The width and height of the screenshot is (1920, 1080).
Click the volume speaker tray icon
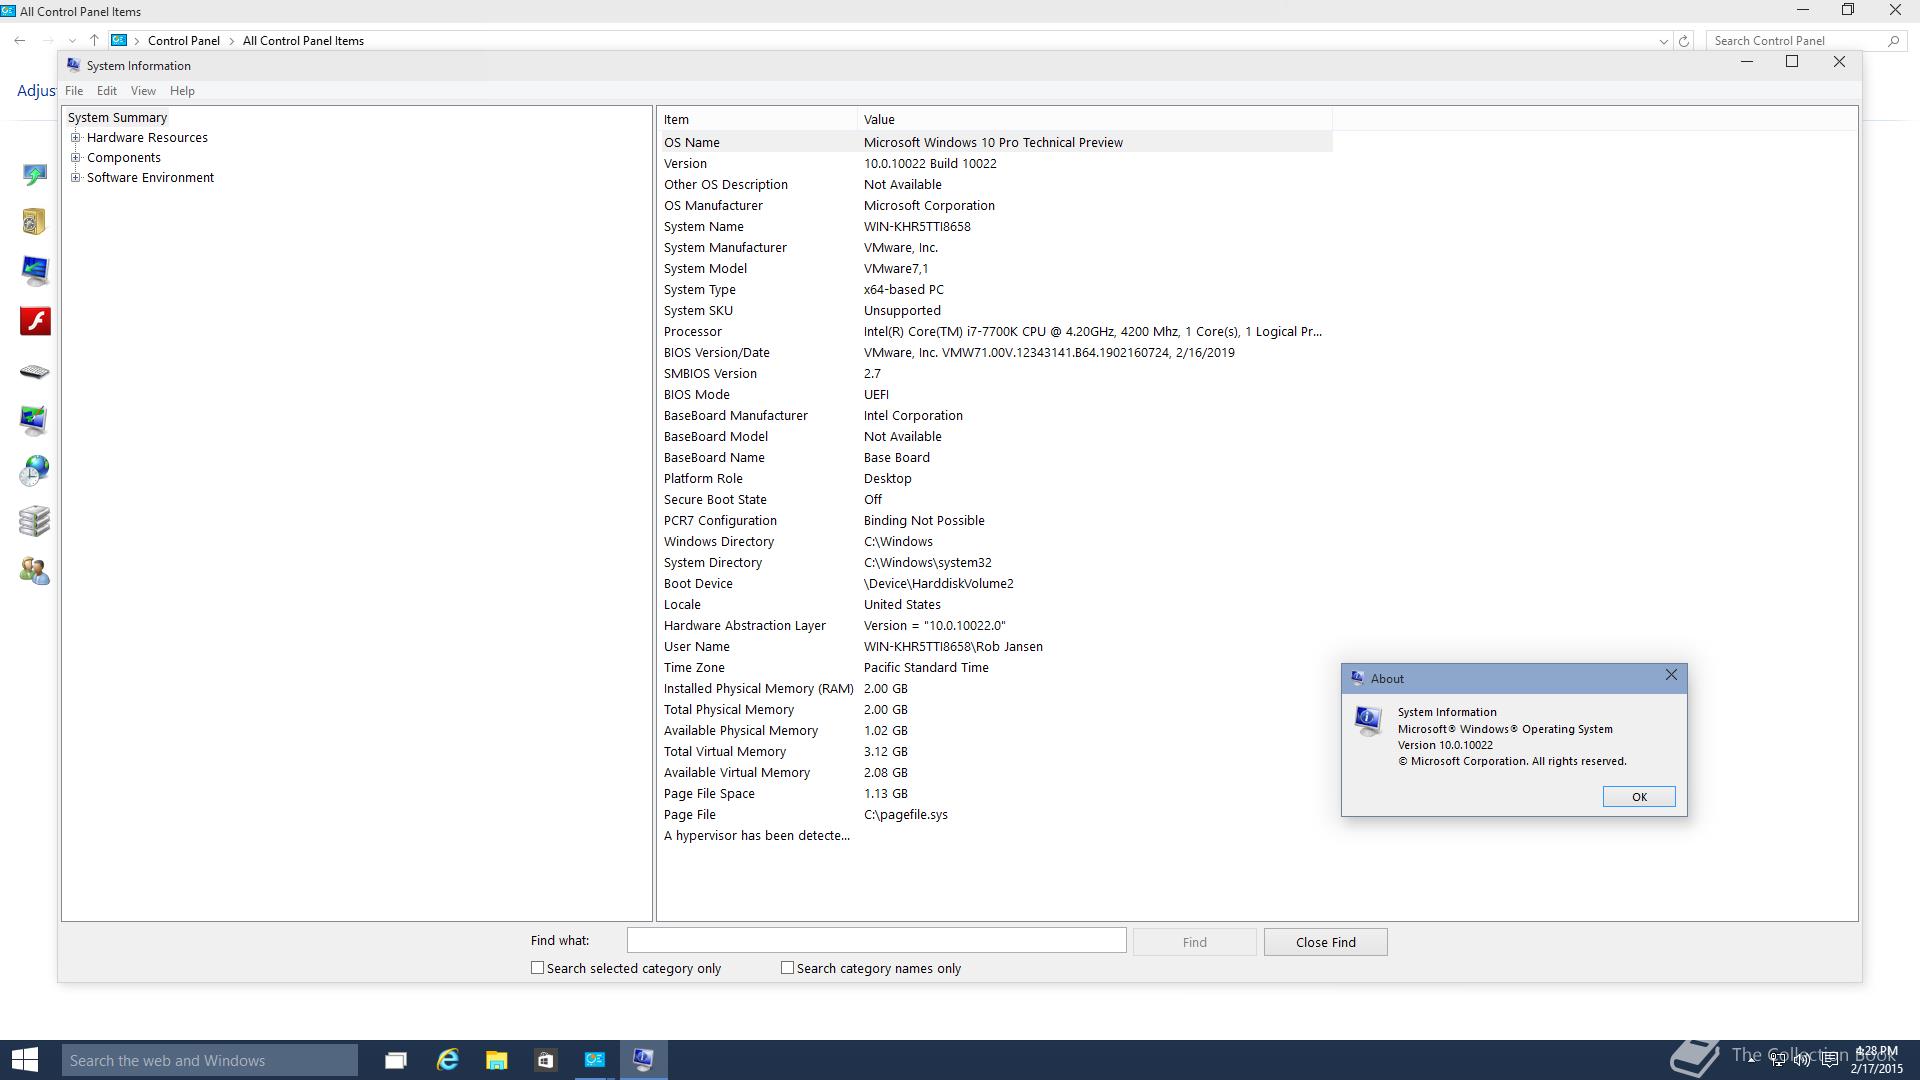1802,1060
